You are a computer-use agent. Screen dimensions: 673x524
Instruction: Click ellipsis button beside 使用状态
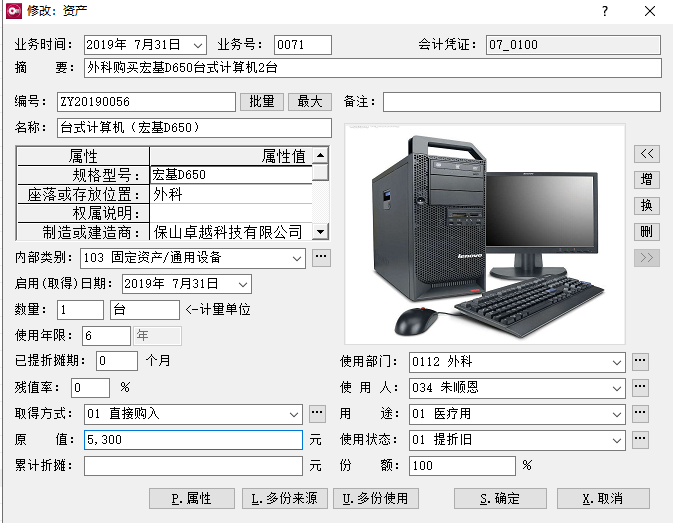(641, 439)
